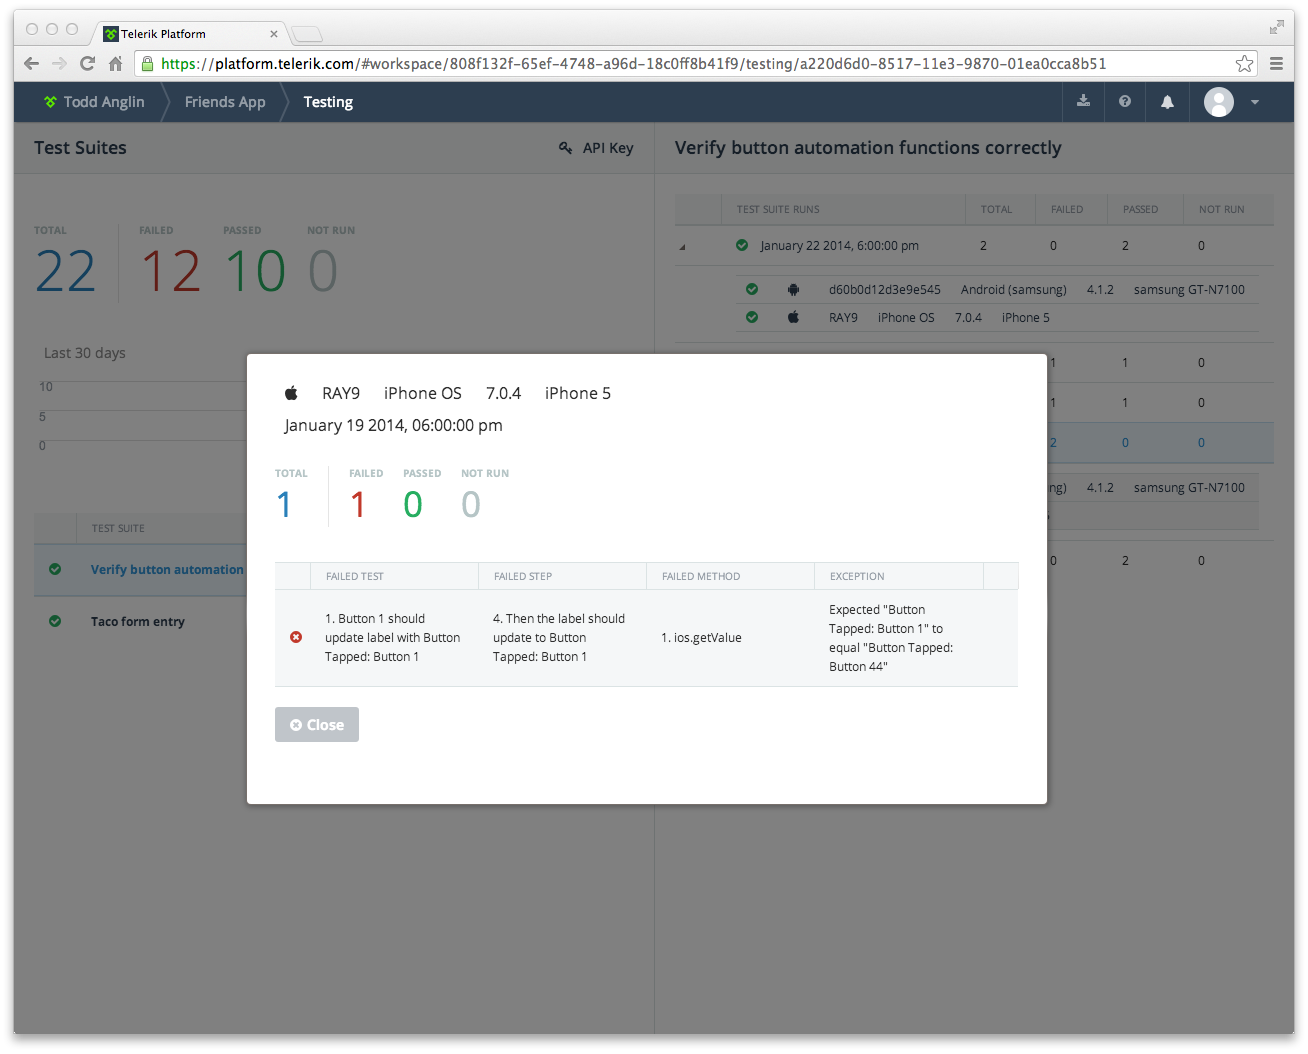
Task: Click the Apple icon in the RAY9 result row
Action: coord(793,318)
